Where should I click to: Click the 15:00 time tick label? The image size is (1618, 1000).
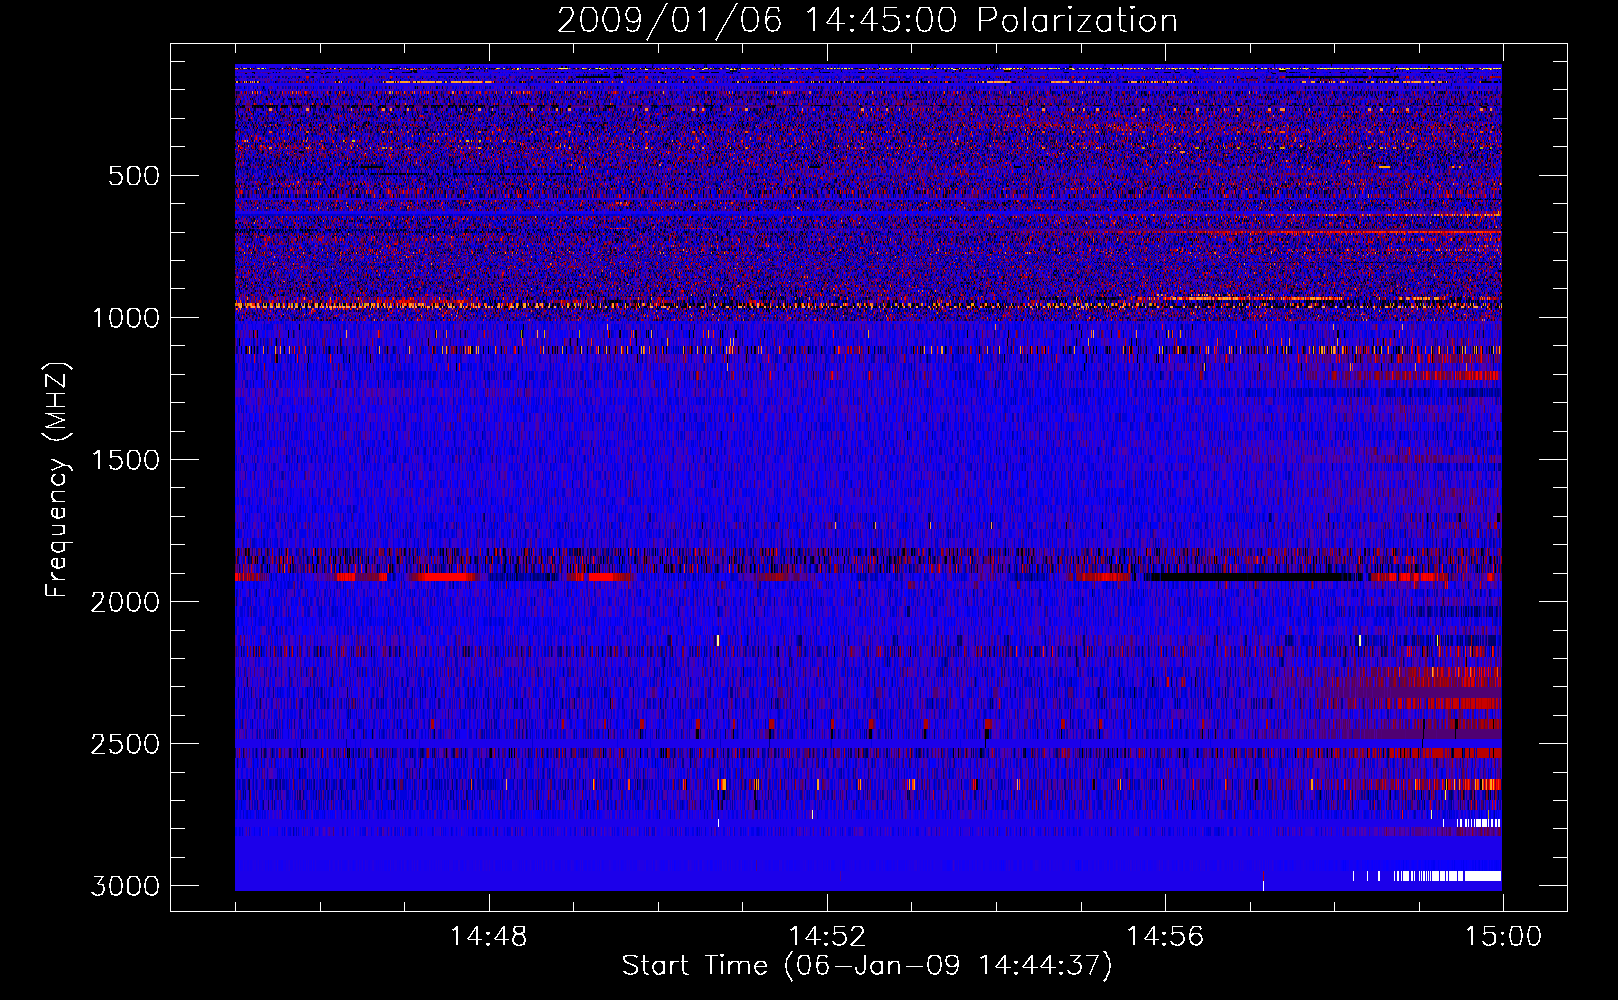click(x=1503, y=937)
